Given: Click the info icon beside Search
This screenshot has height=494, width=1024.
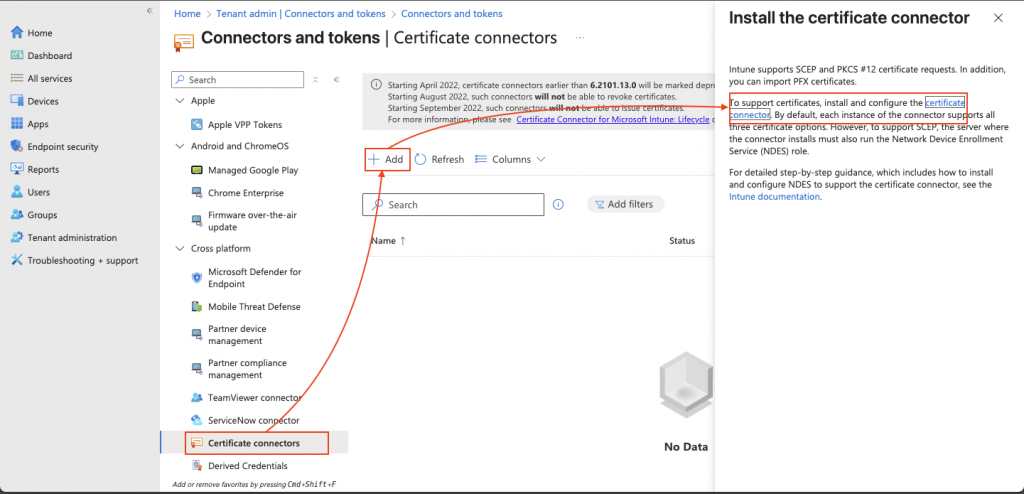Looking at the screenshot, I should (x=558, y=205).
